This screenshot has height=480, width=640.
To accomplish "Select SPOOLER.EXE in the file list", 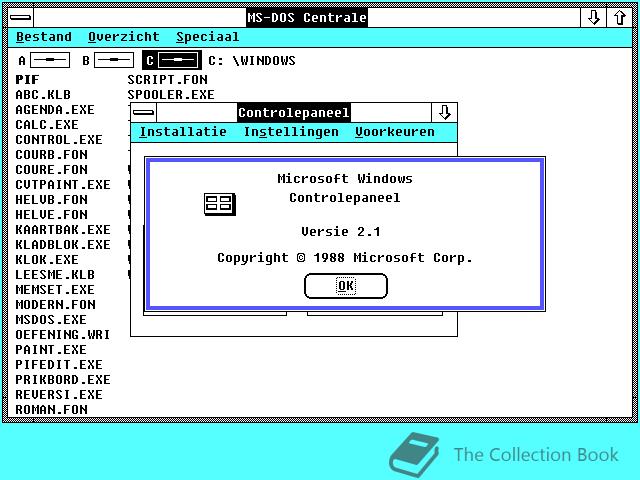I will coord(171,95).
